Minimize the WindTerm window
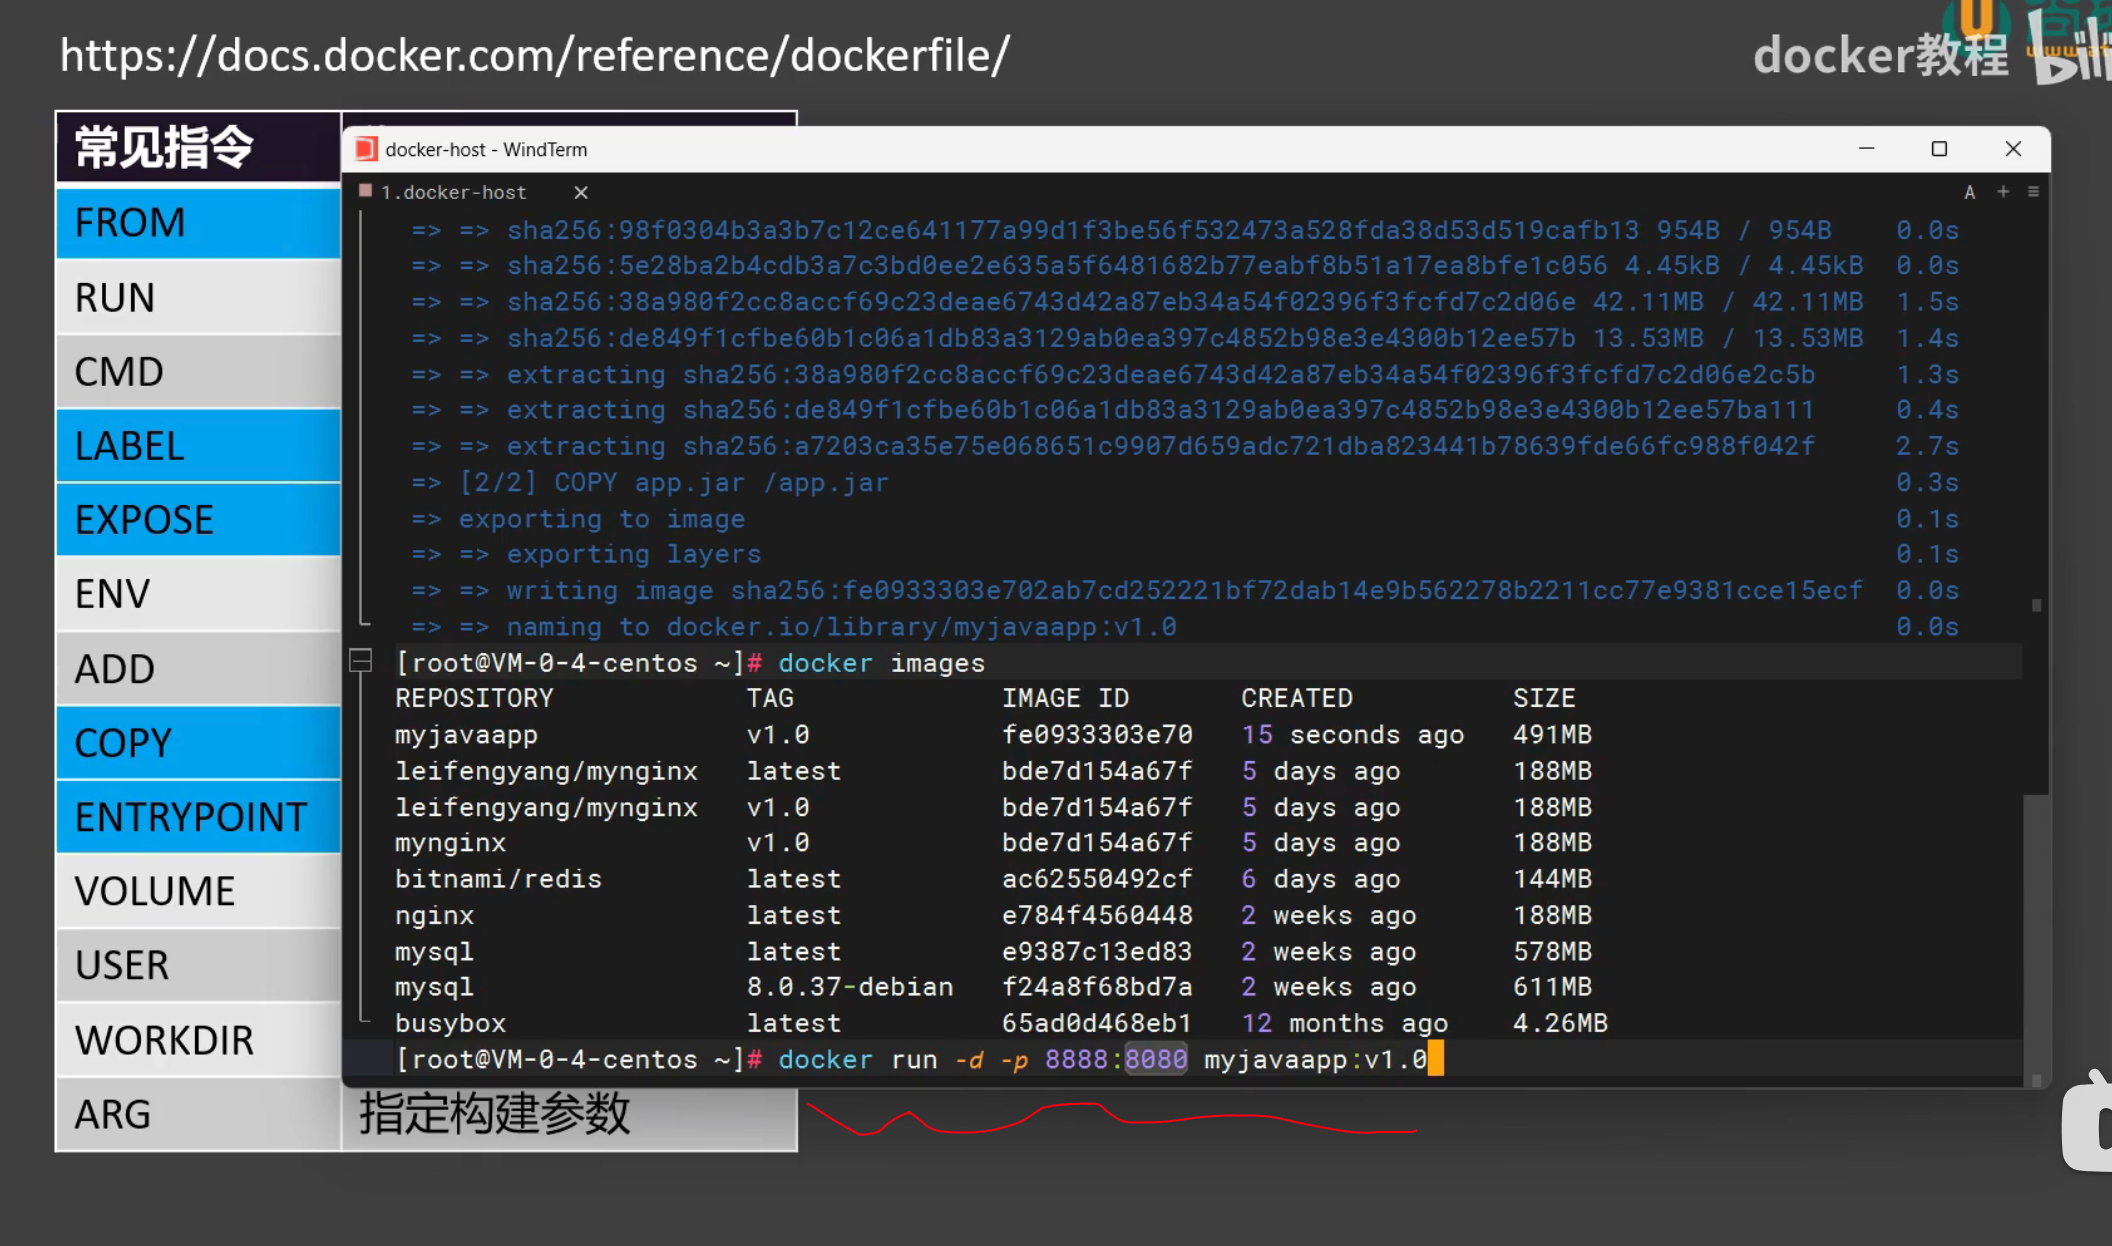2112x1246 pixels. coord(1866,149)
